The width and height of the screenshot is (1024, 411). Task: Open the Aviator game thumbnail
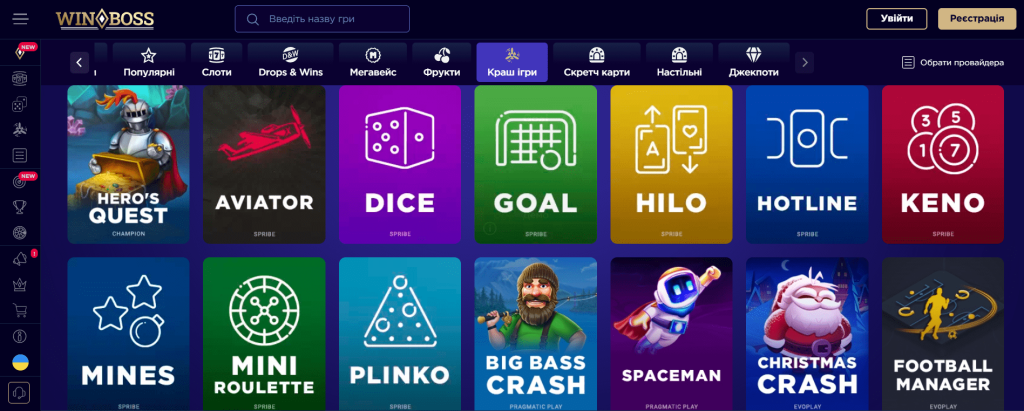pyautogui.click(x=264, y=164)
